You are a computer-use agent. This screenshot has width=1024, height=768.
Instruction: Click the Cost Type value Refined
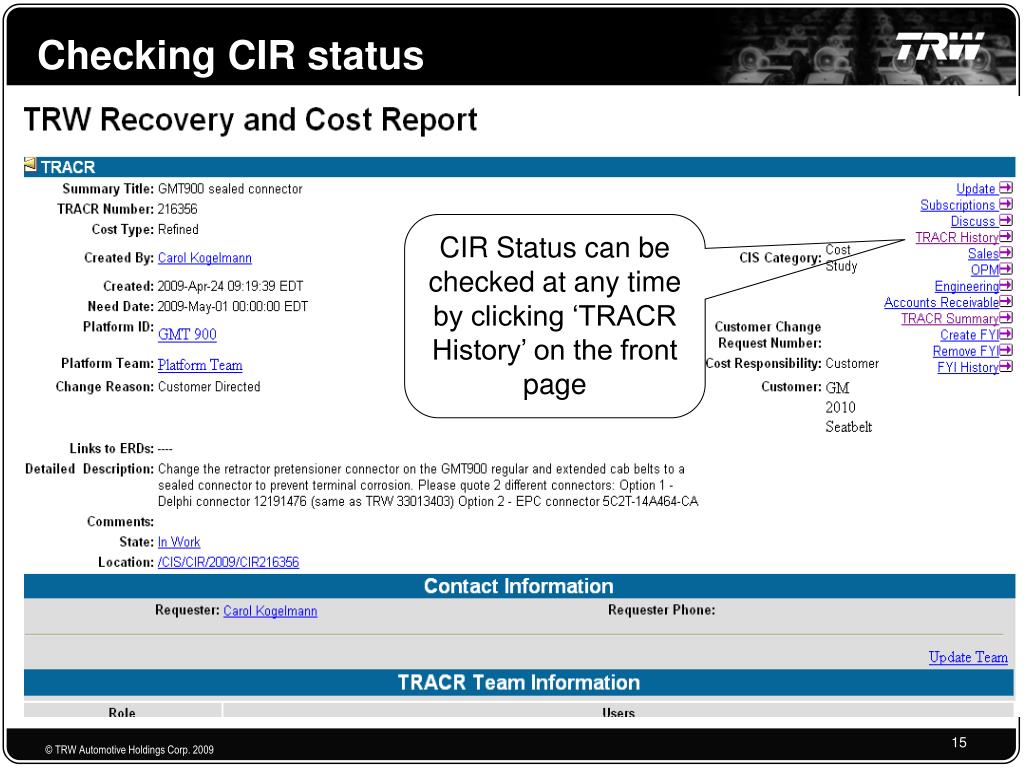pyautogui.click(x=178, y=229)
